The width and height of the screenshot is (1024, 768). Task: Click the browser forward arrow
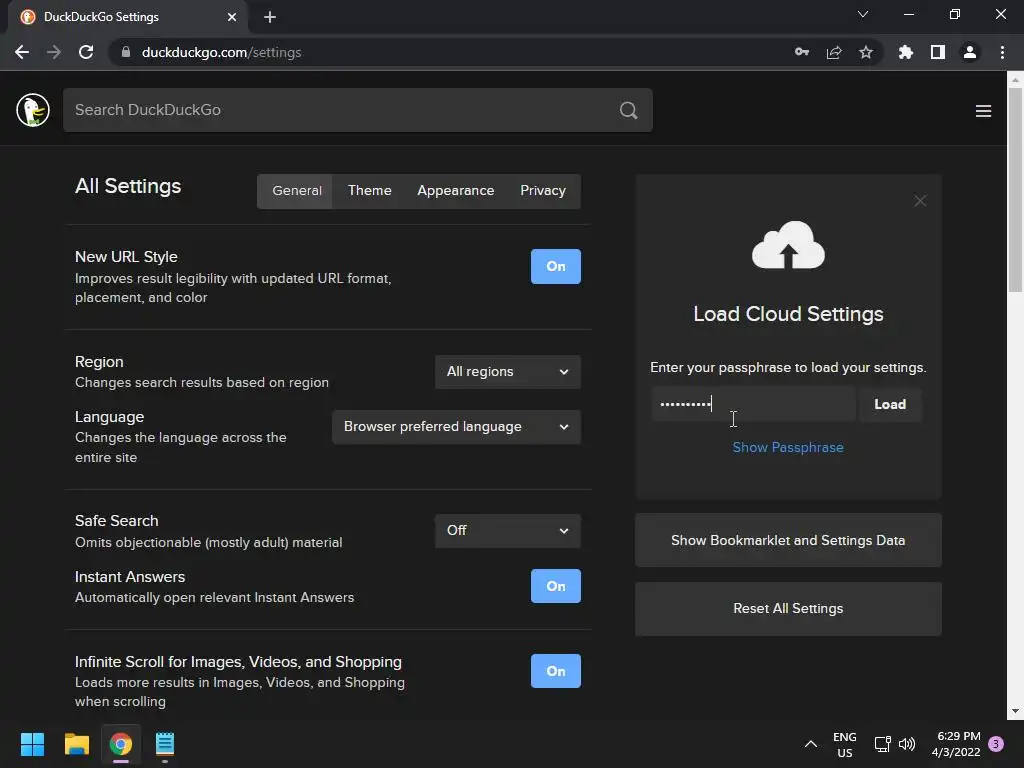[54, 52]
